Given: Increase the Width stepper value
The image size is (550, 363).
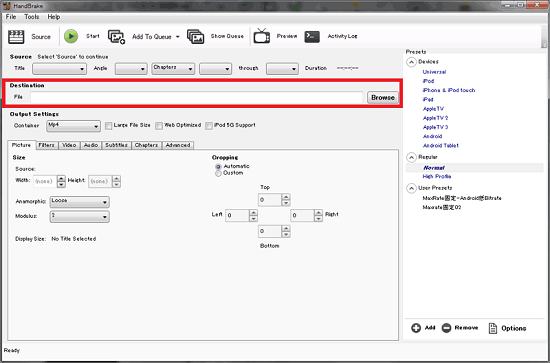Looking at the screenshot, I should coord(61,179).
